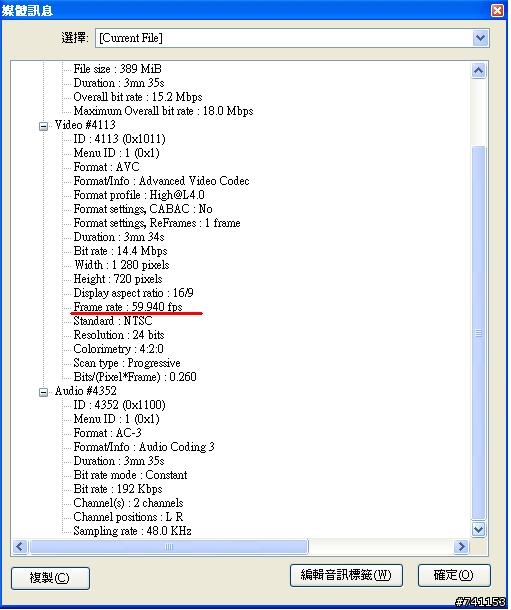Click the vertical scrollbar up arrow
The image size is (511, 610).
coord(478,71)
